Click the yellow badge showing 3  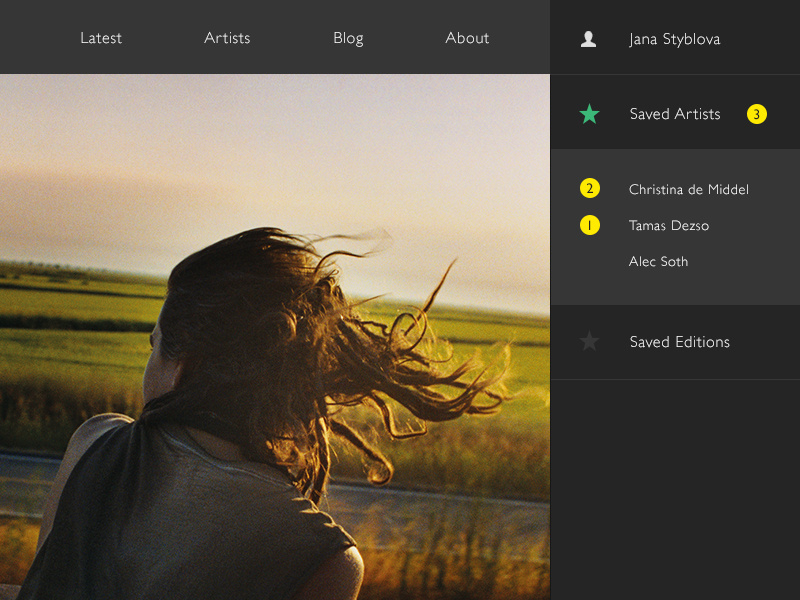[757, 114]
